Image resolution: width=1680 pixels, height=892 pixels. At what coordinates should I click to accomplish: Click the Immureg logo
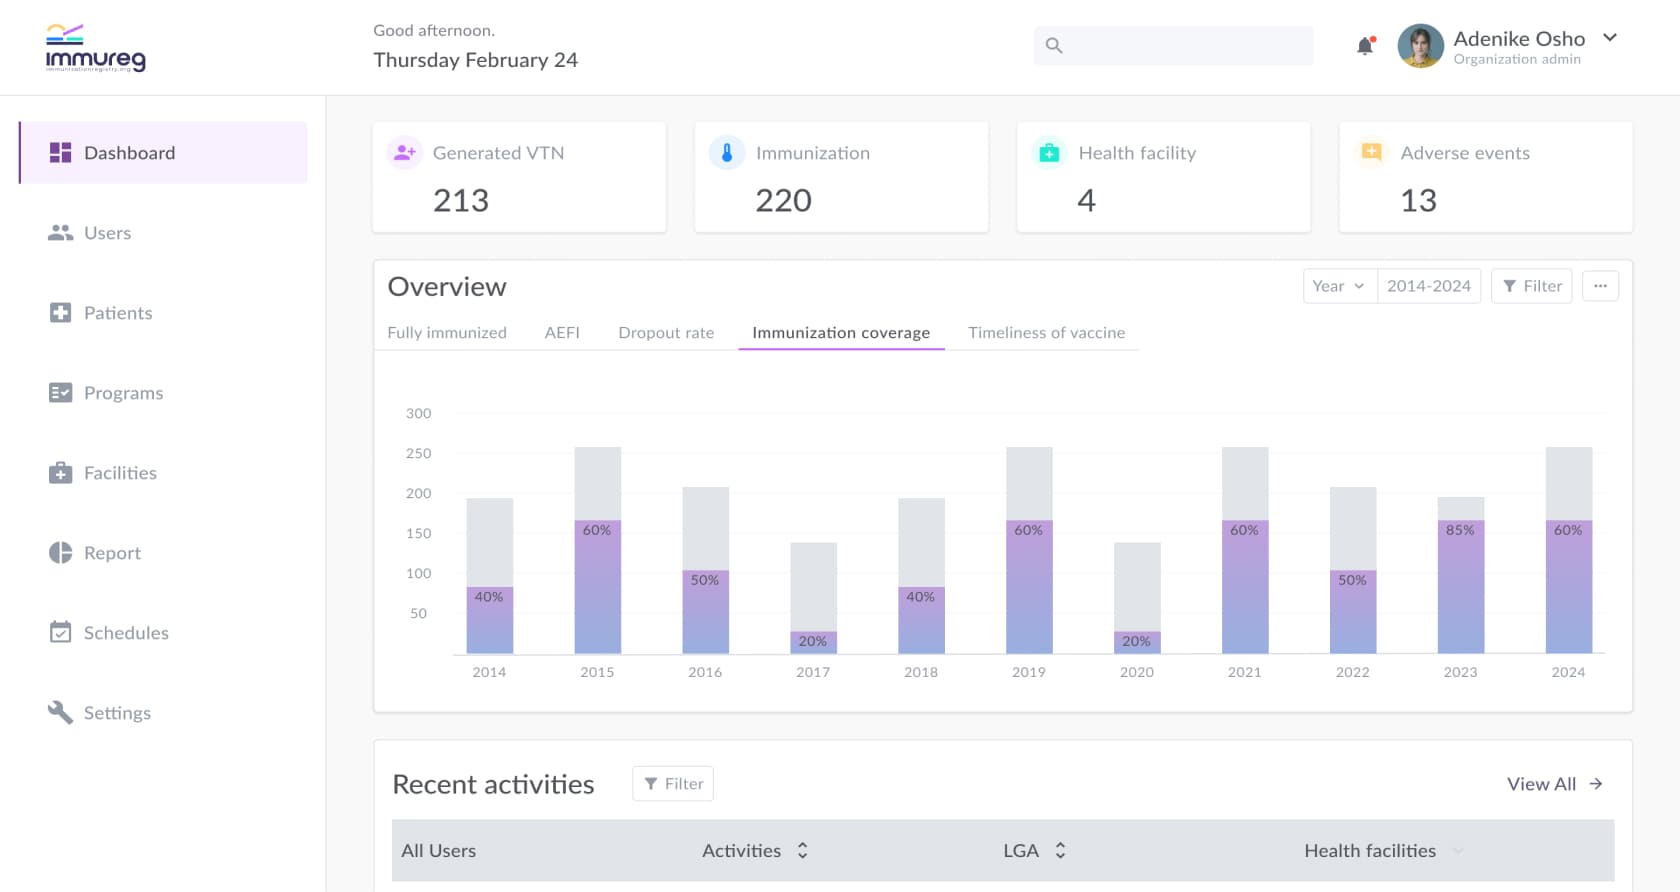(95, 48)
